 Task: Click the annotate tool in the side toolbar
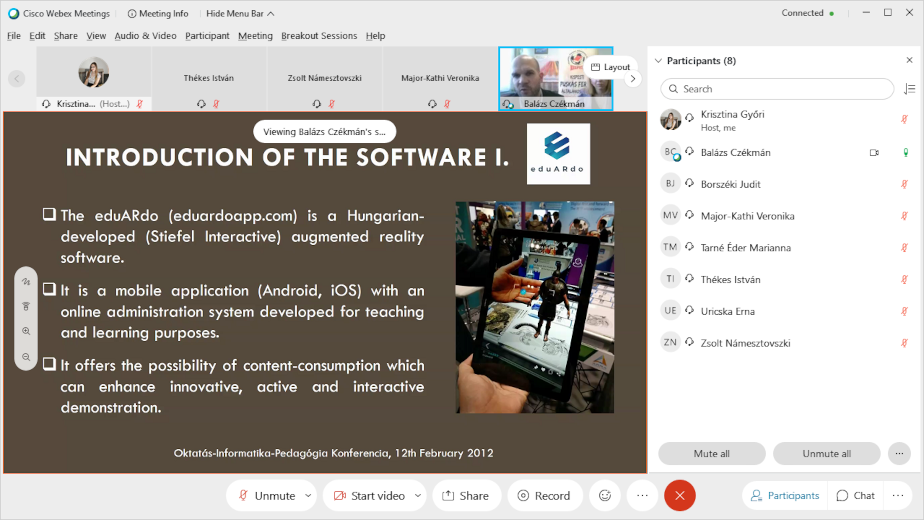coord(26,281)
